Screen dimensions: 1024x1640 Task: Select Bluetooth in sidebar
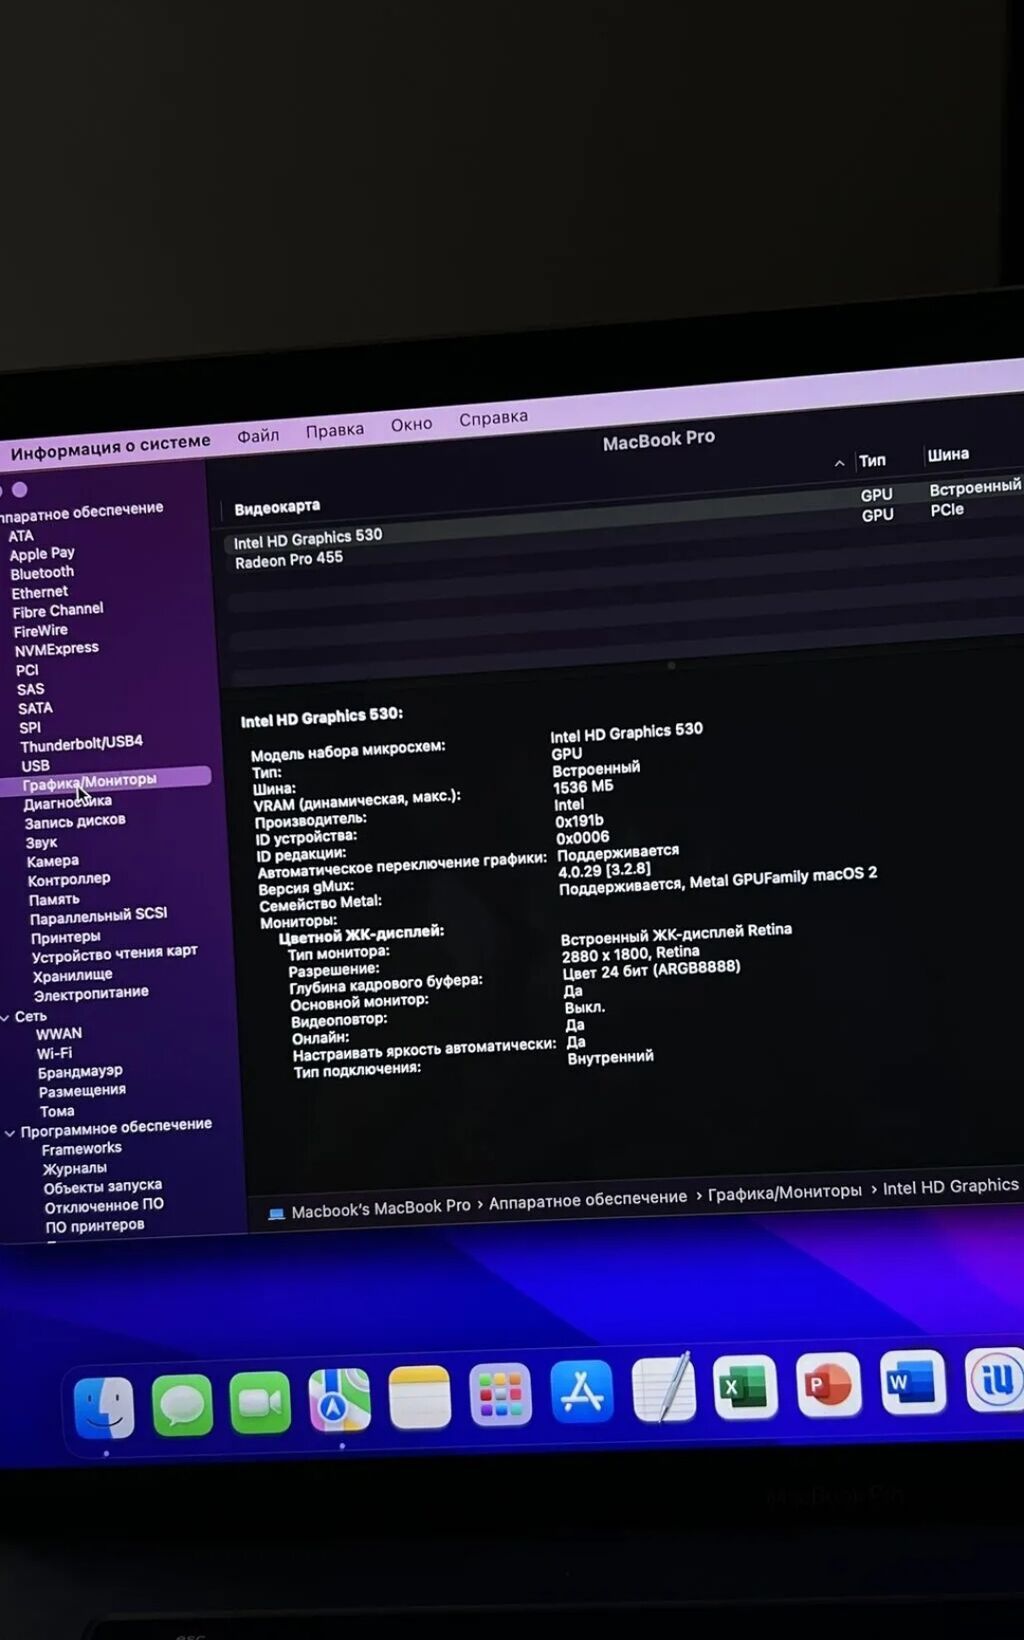tap(42, 573)
